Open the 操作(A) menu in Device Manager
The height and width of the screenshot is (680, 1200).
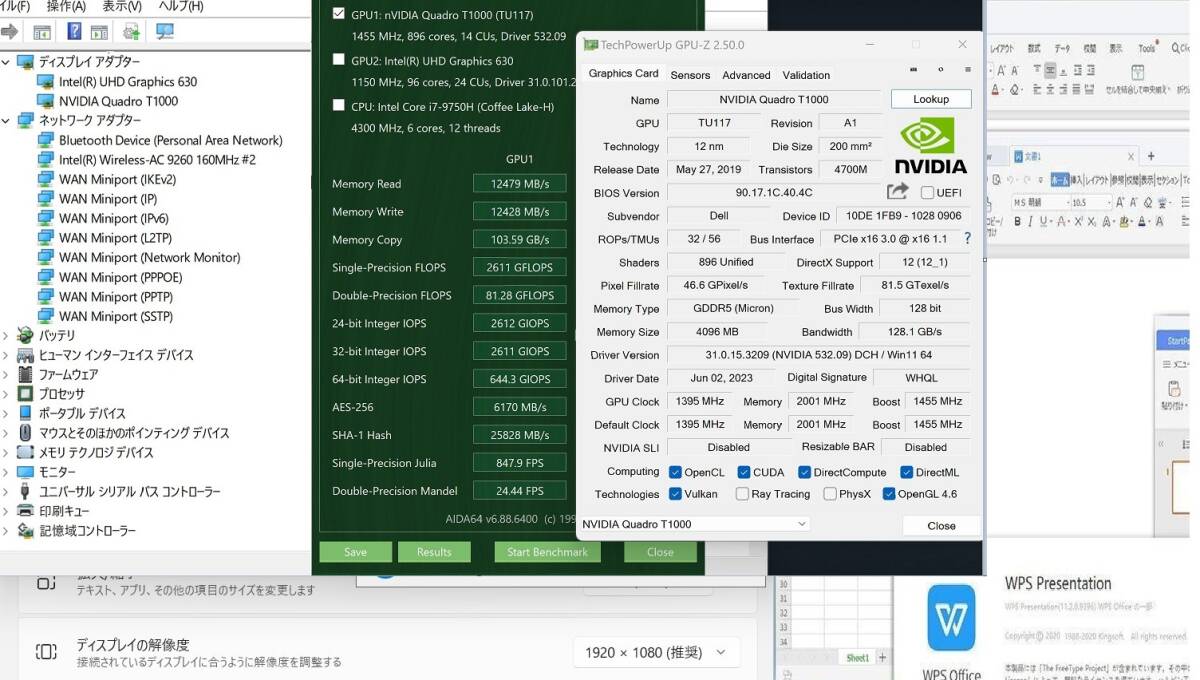pyautogui.click(x=66, y=6)
